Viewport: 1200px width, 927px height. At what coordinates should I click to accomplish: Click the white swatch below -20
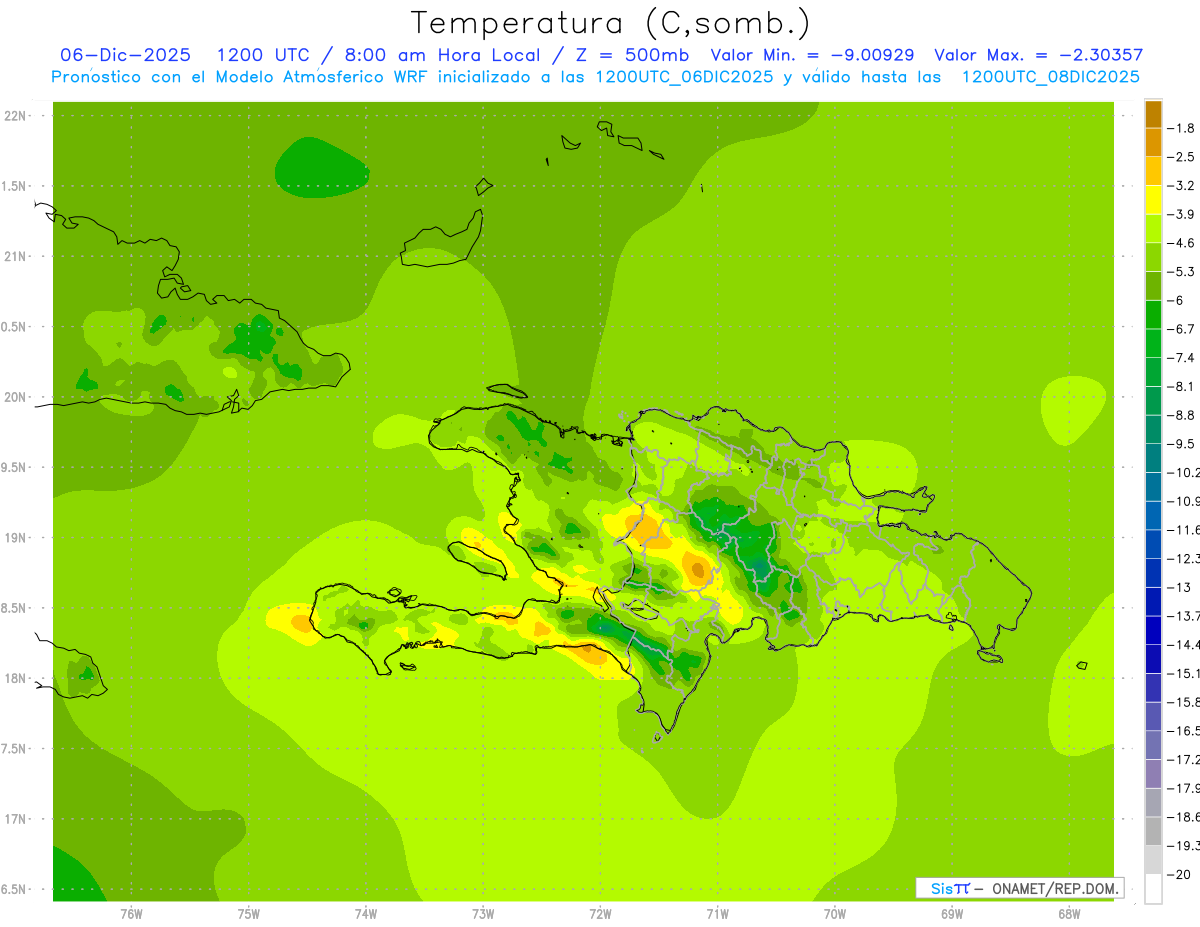click(1153, 889)
